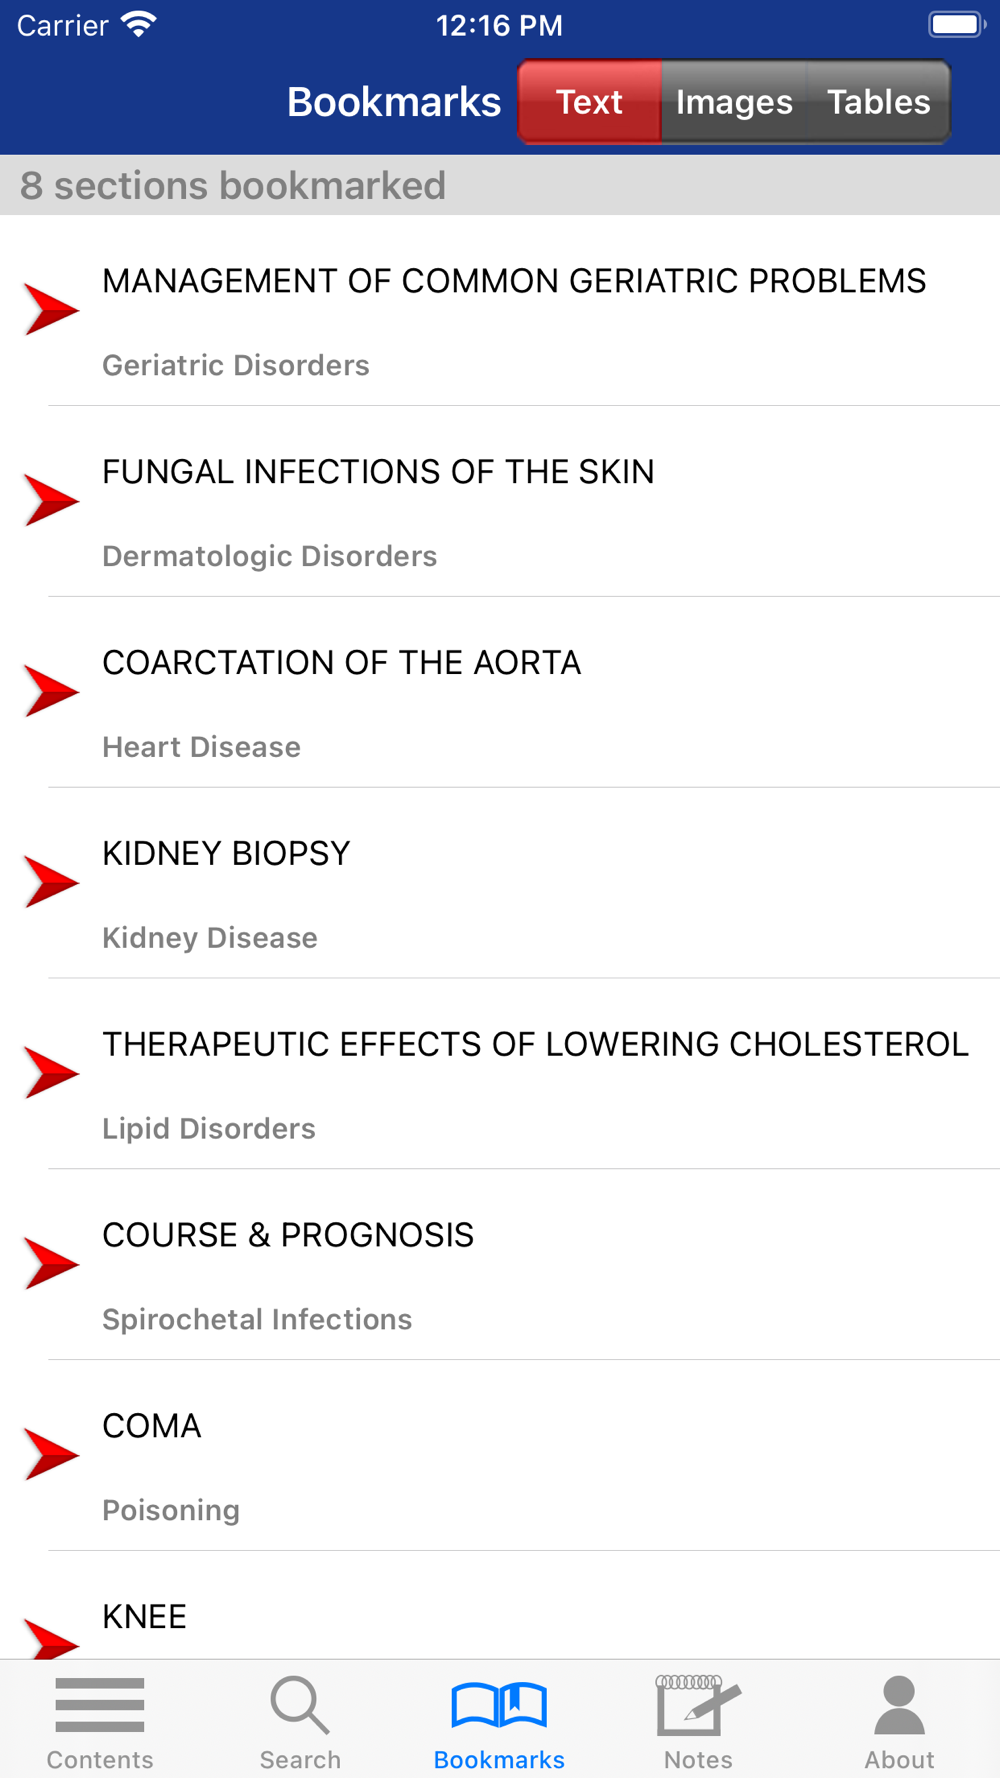Tap the Search magnifier icon

[299, 1705]
